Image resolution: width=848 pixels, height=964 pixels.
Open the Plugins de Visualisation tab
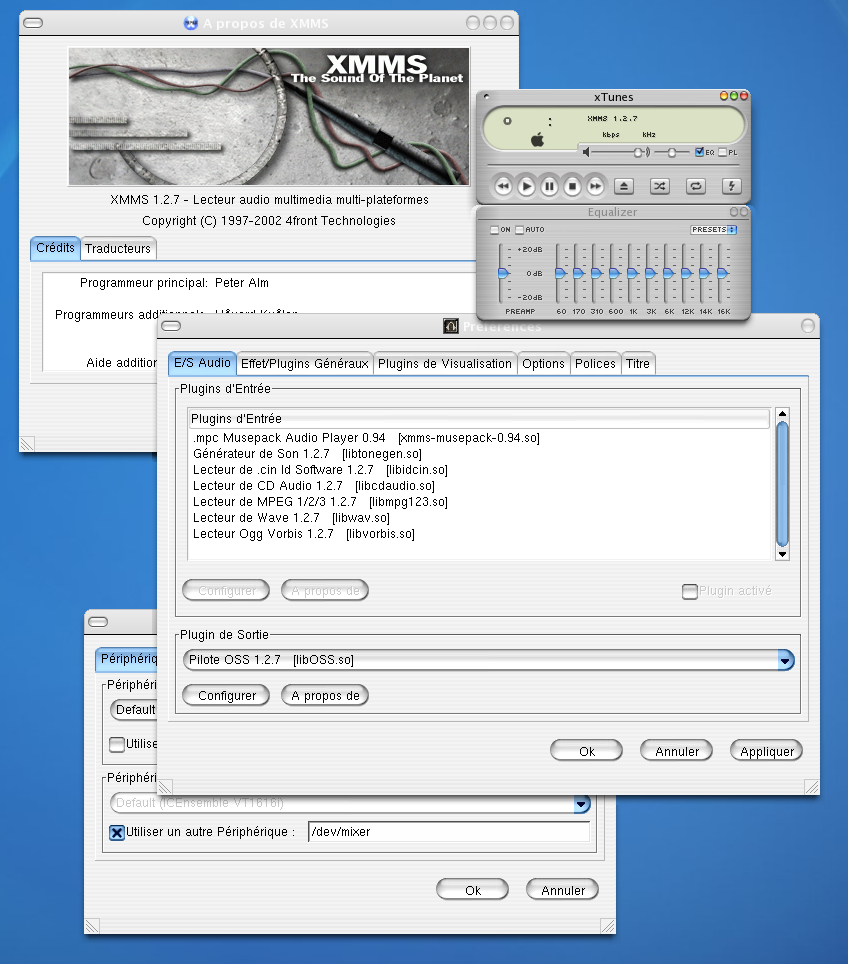click(445, 364)
